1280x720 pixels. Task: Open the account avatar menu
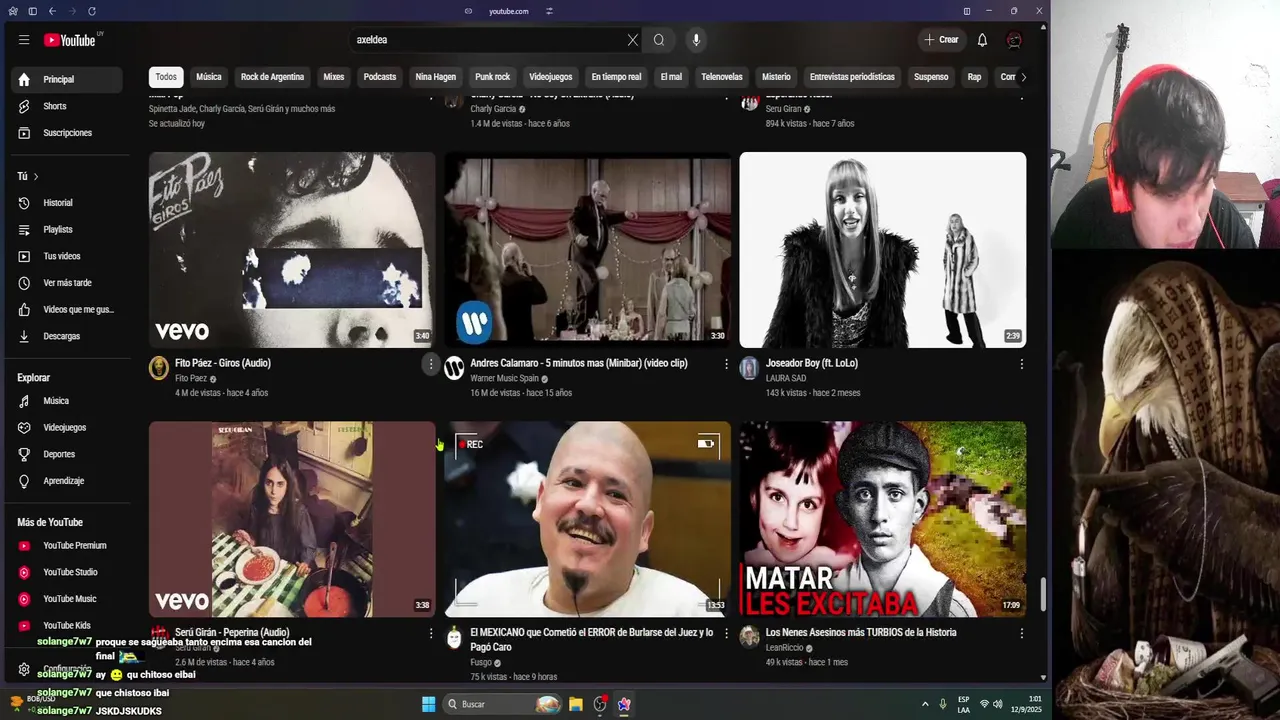(1014, 40)
